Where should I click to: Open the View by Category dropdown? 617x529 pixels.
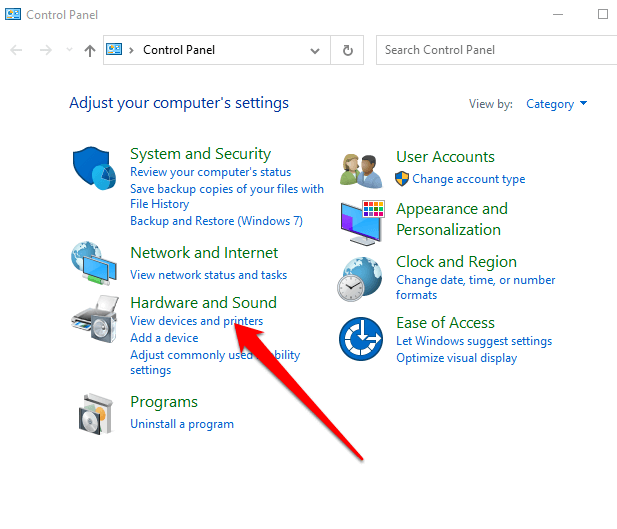[x=556, y=104]
